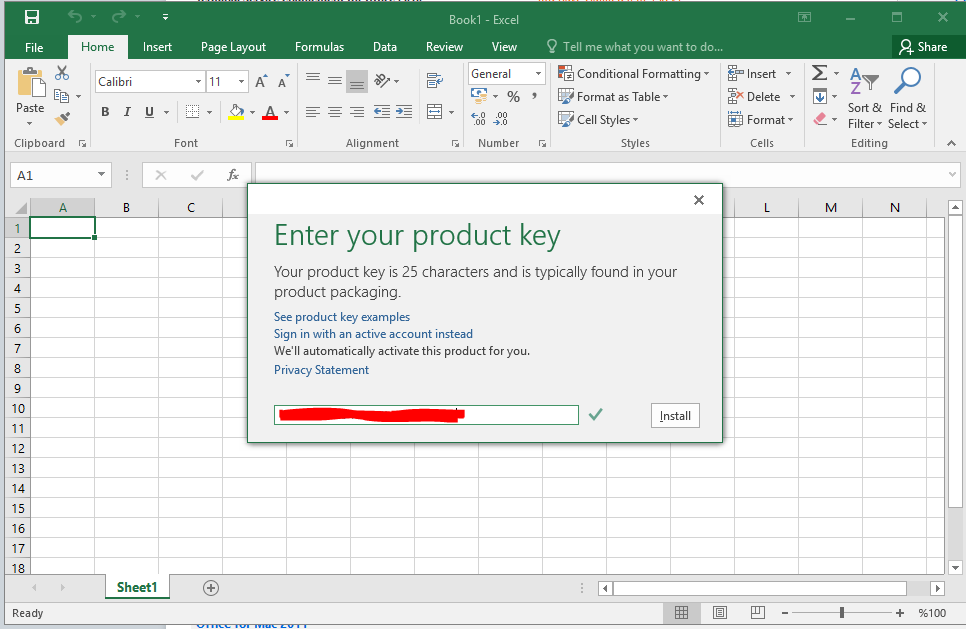
Task: Click the Fill down arrow icon
Action: (x=819, y=96)
